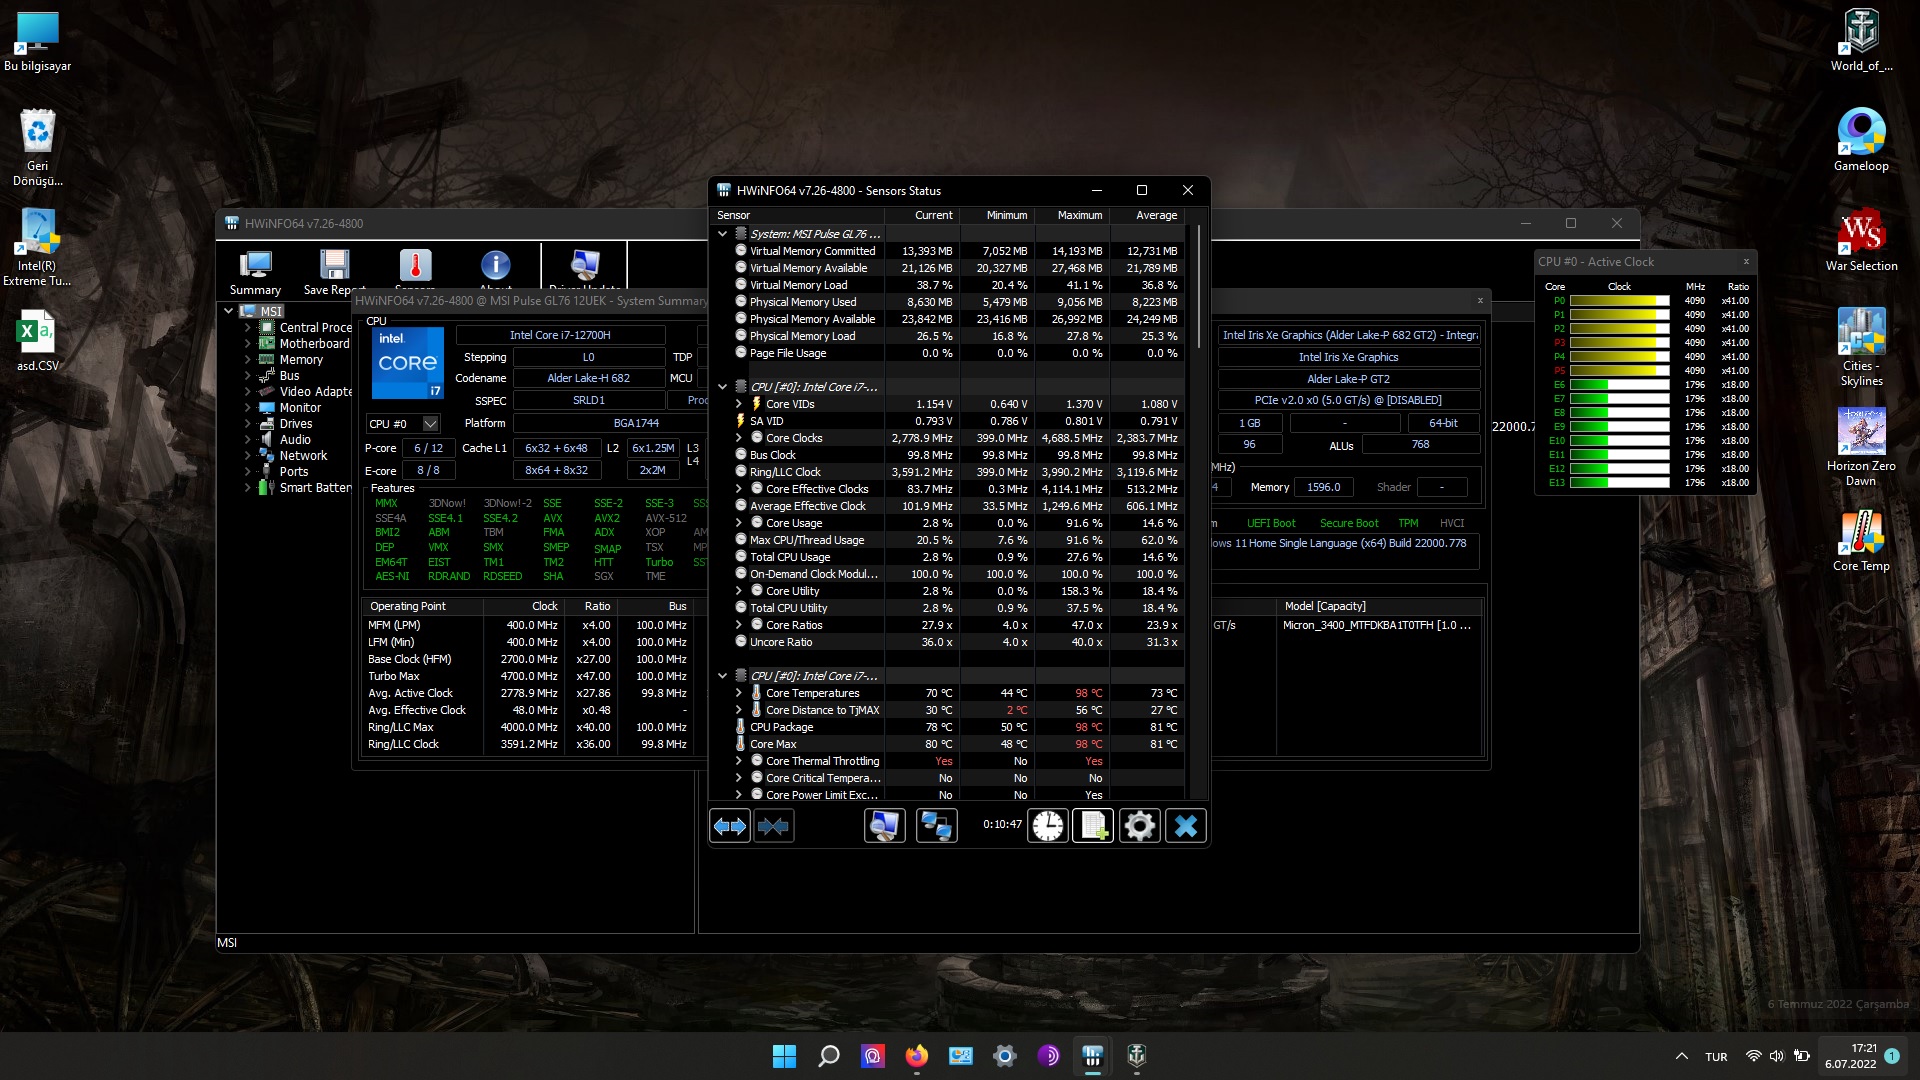Viewport: 1920px width, 1080px height.
Task: Click the Intel Core i7-12700H name field
Action: (560, 335)
